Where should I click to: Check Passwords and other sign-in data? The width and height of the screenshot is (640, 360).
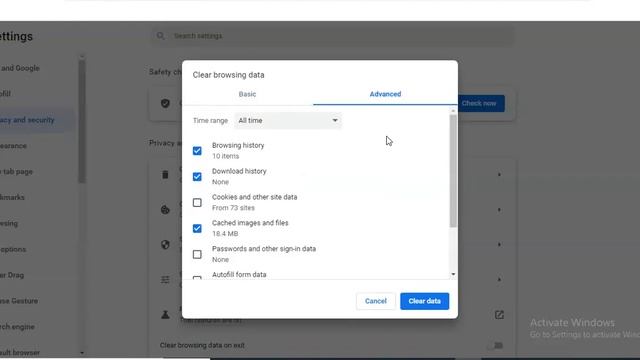[x=197, y=254]
